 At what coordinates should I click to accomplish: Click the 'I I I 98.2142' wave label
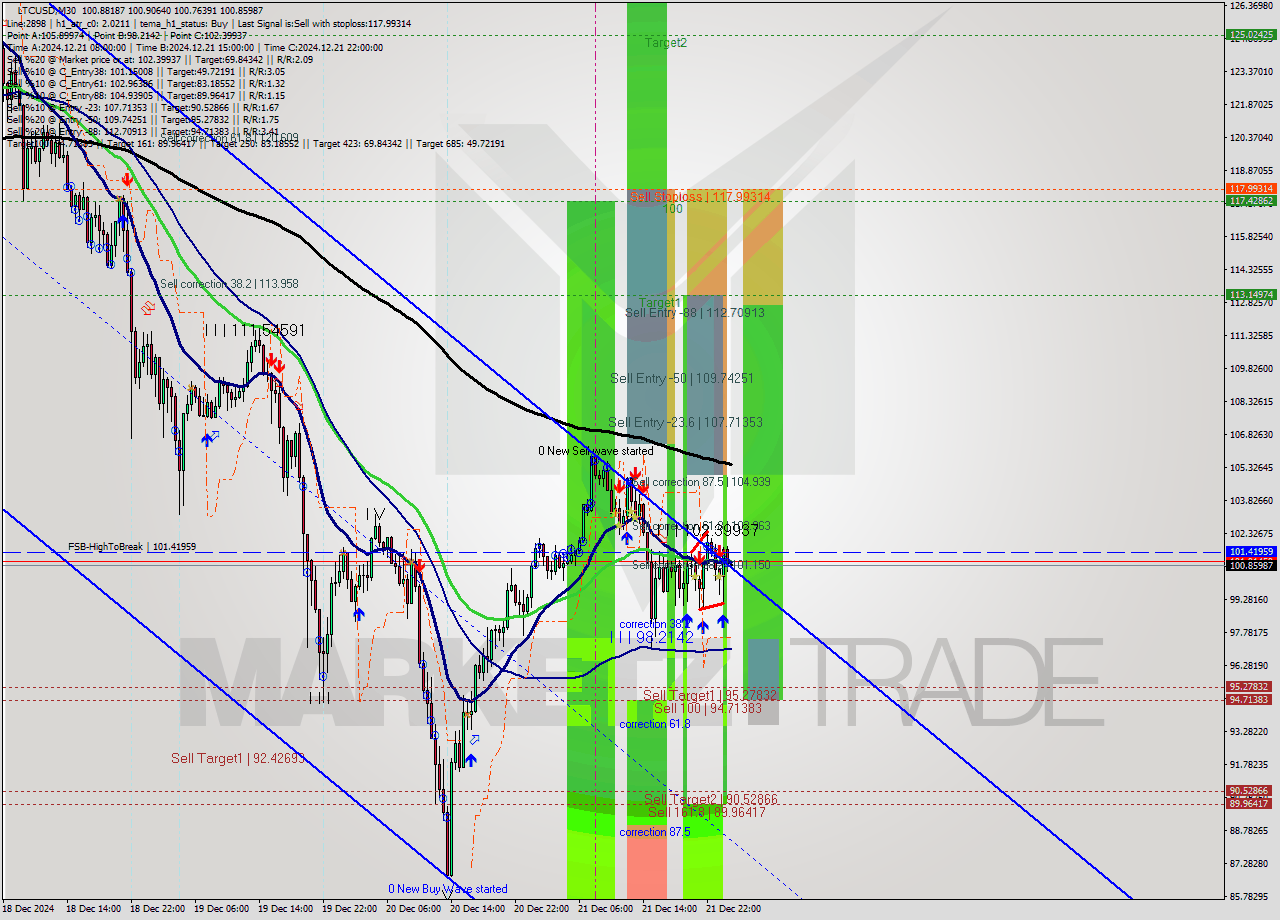pyautogui.click(x=651, y=637)
